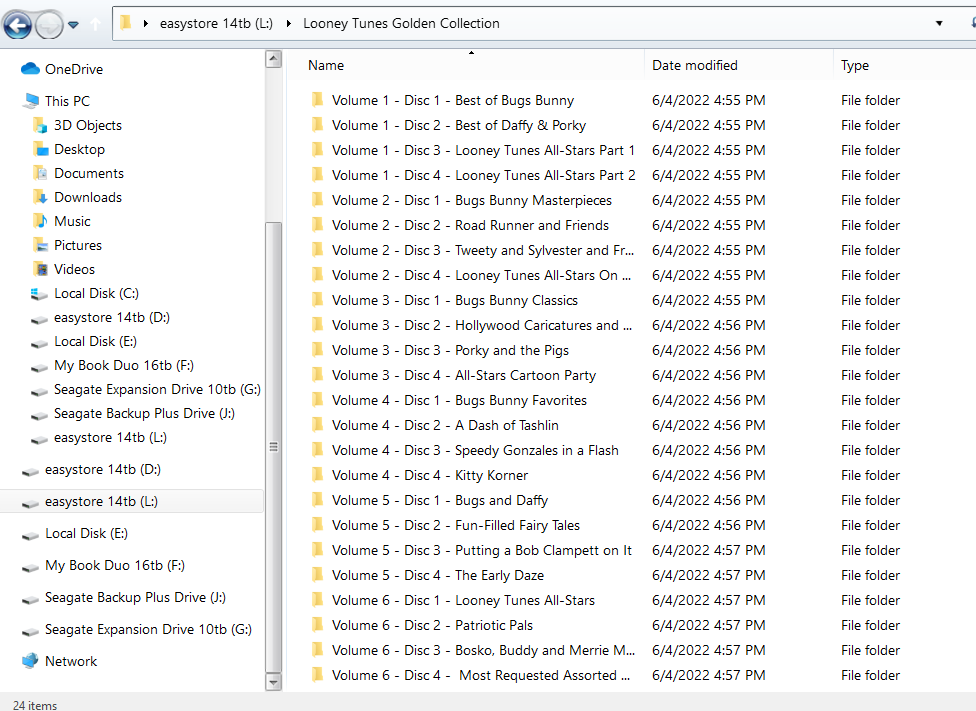Image resolution: width=976 pixels, height=711 pixels.
Task: Click folder icon of The Early Daze
Action: 317,574
